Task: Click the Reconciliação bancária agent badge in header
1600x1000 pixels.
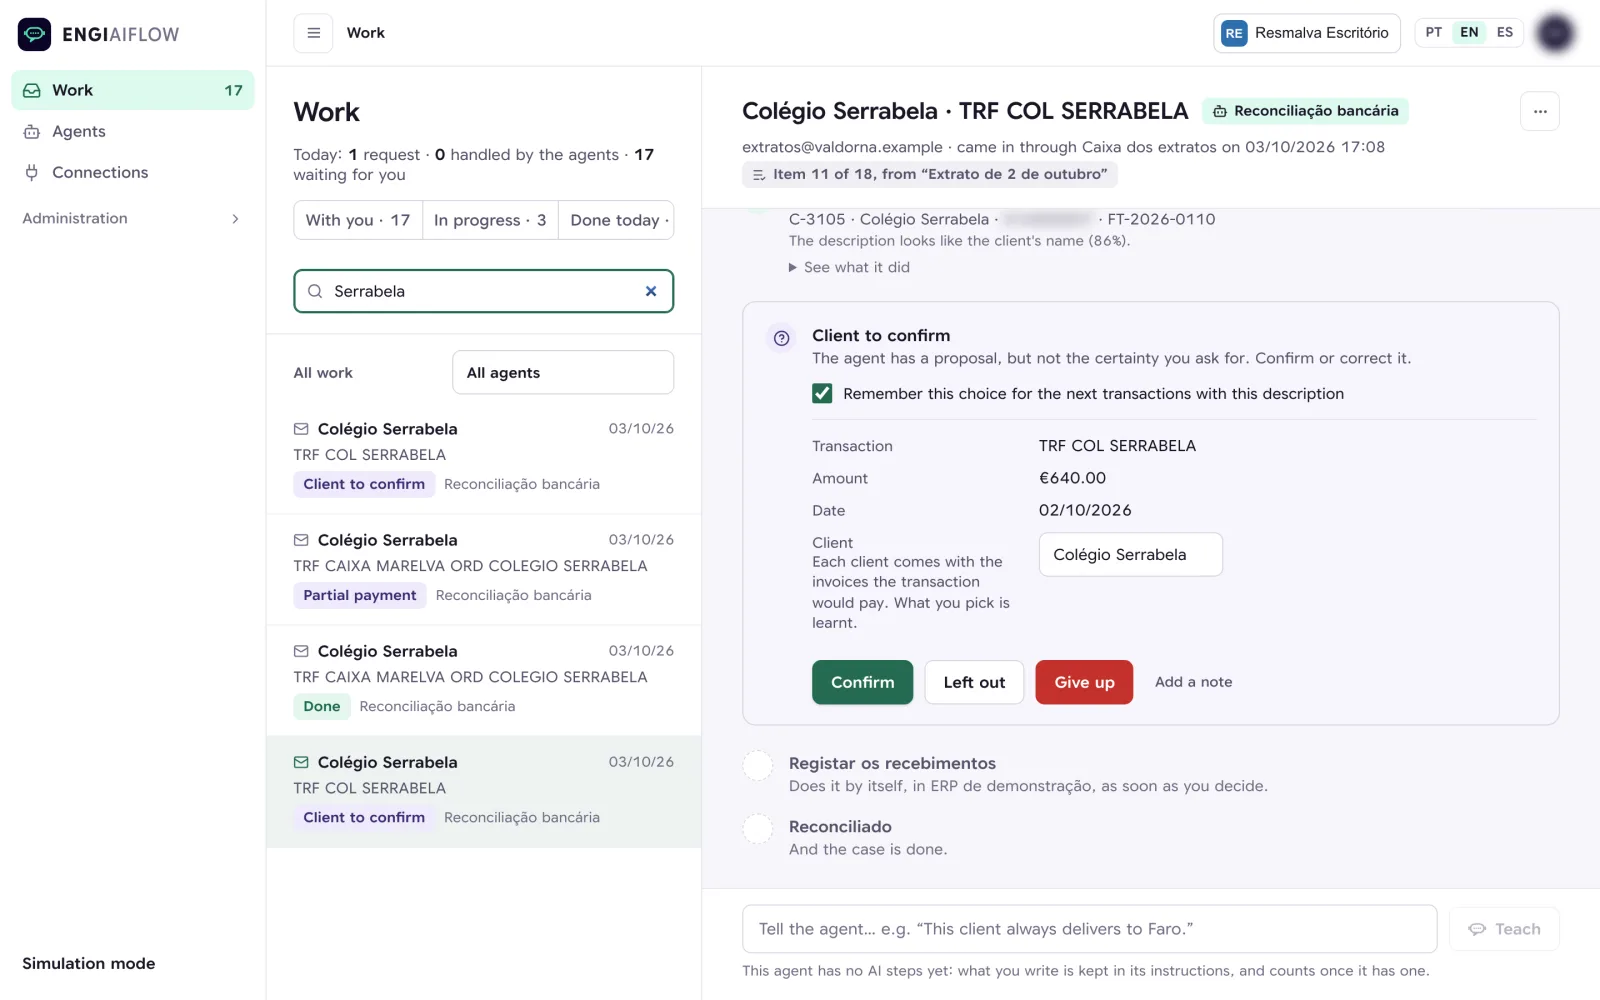Action: [x=1306, y=111]
